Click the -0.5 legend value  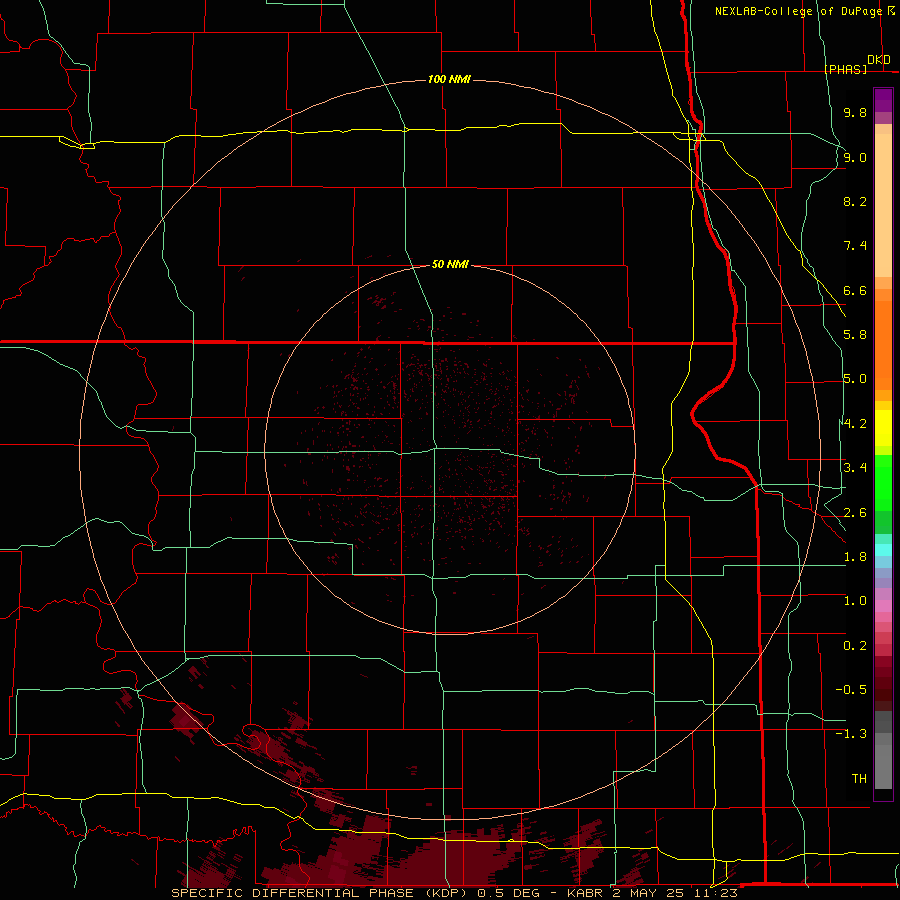point(851,690)
